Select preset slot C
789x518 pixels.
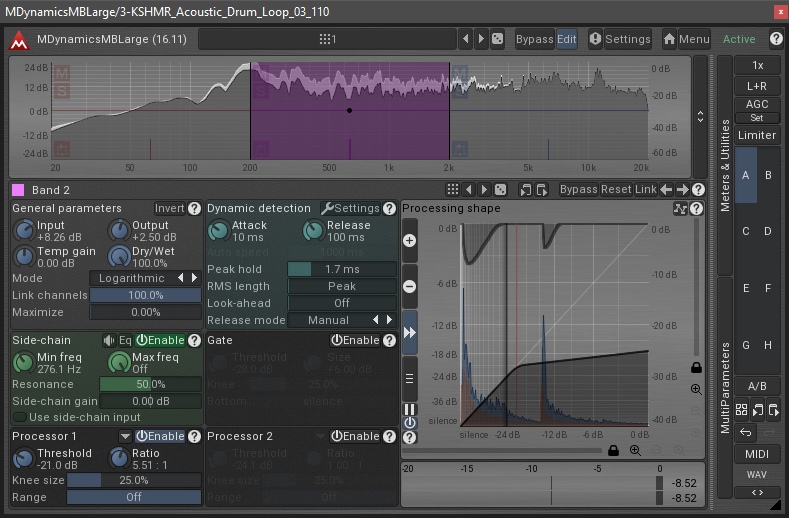pos(746,231)
